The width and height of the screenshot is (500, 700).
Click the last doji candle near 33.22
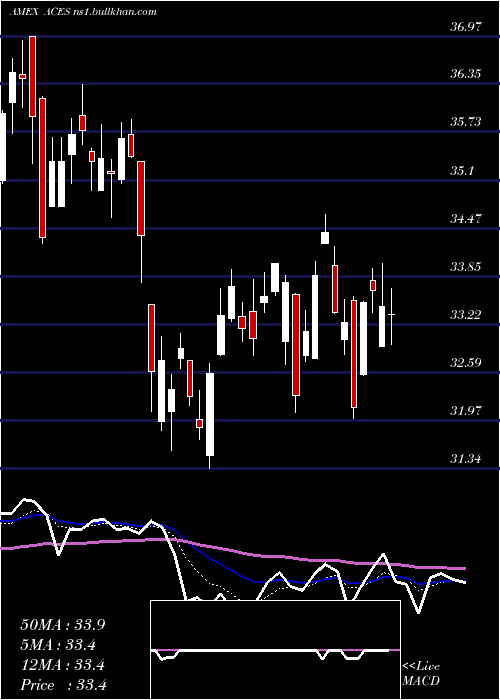[392, 315]
